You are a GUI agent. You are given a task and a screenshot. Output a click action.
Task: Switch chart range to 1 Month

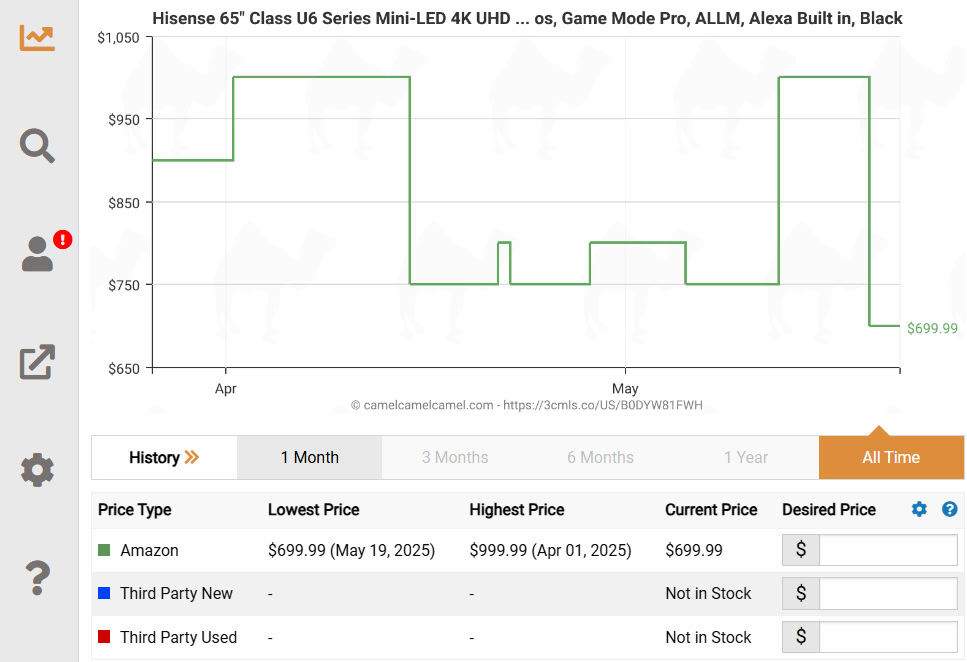point(310,457)
